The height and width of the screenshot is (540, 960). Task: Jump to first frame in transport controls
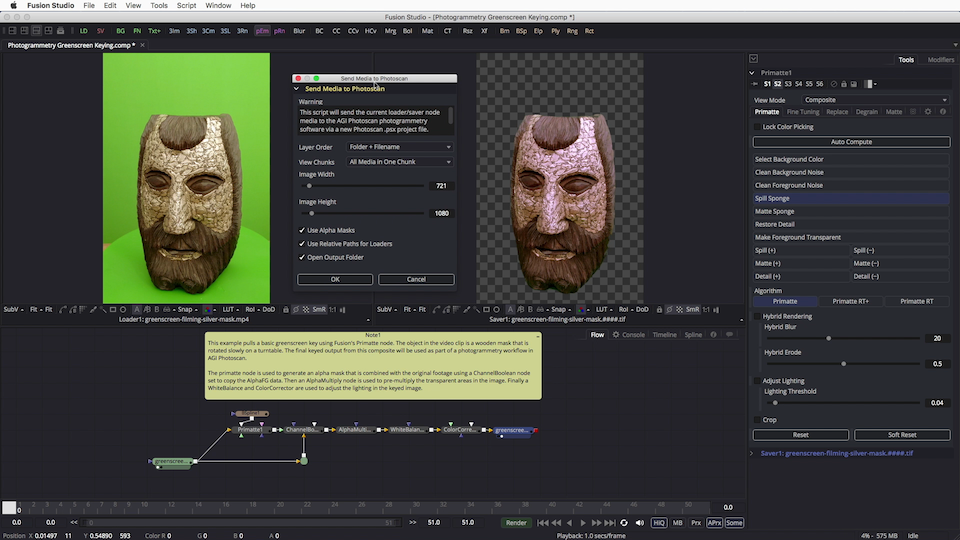pyautogui.click(x=542, y=523)
